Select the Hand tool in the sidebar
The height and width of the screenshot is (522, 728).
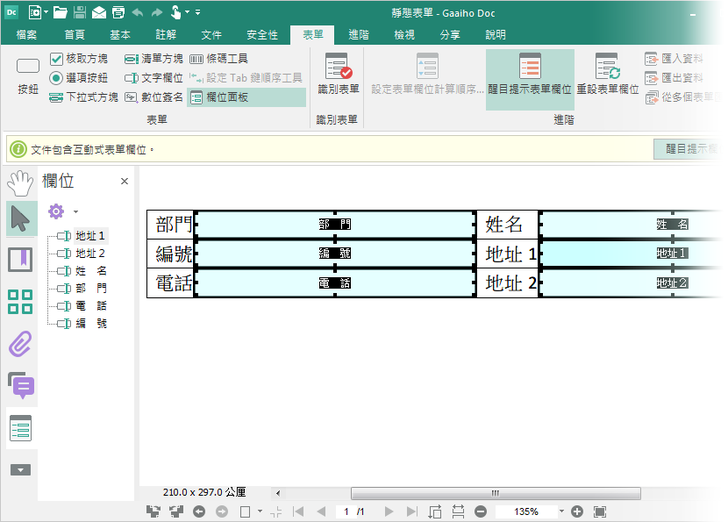pyautogui.click(x=20, y=183)
